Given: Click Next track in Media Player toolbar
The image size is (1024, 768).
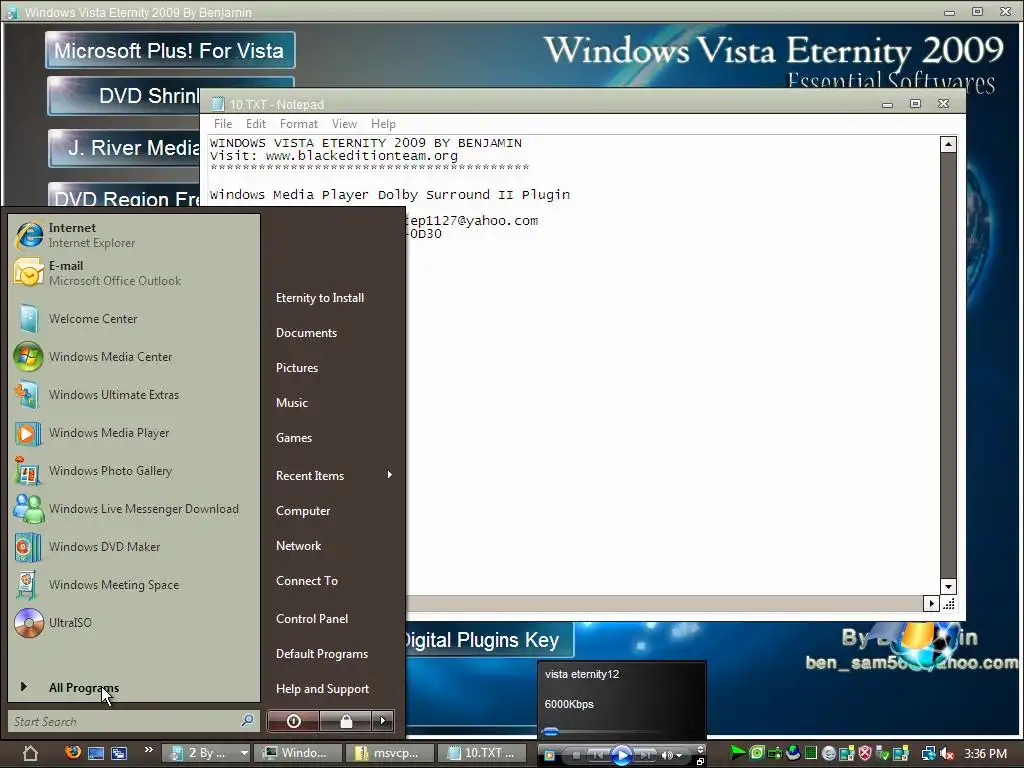Looking at the screenshot, I should coord(645,756).
